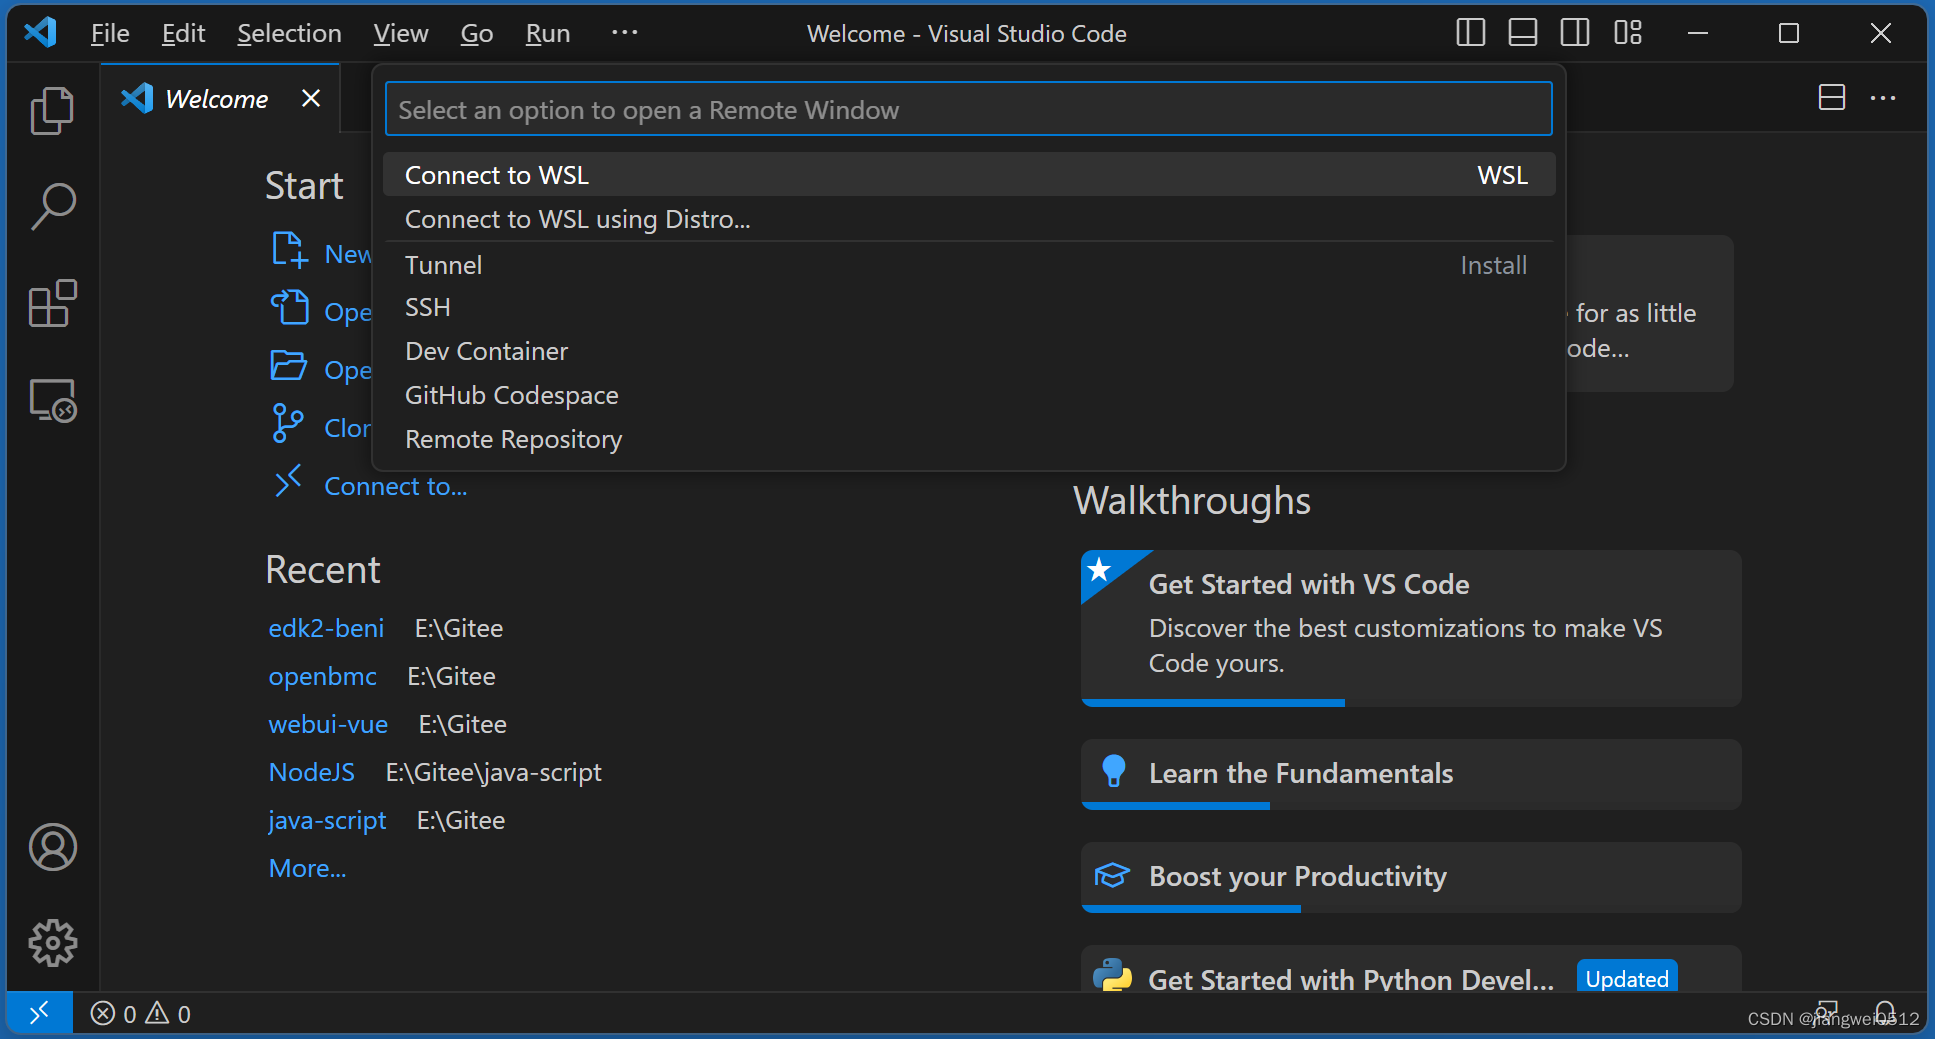This screenshot has width=1935, height=1039.
Task: Click the Python logo icon
Action: [1112, 974]
